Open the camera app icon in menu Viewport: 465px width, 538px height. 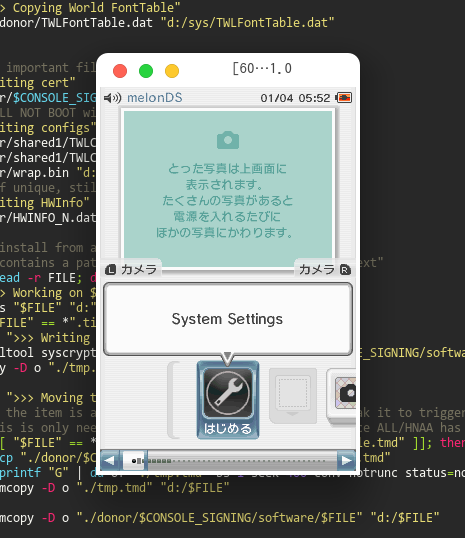(x=341, y=395)
